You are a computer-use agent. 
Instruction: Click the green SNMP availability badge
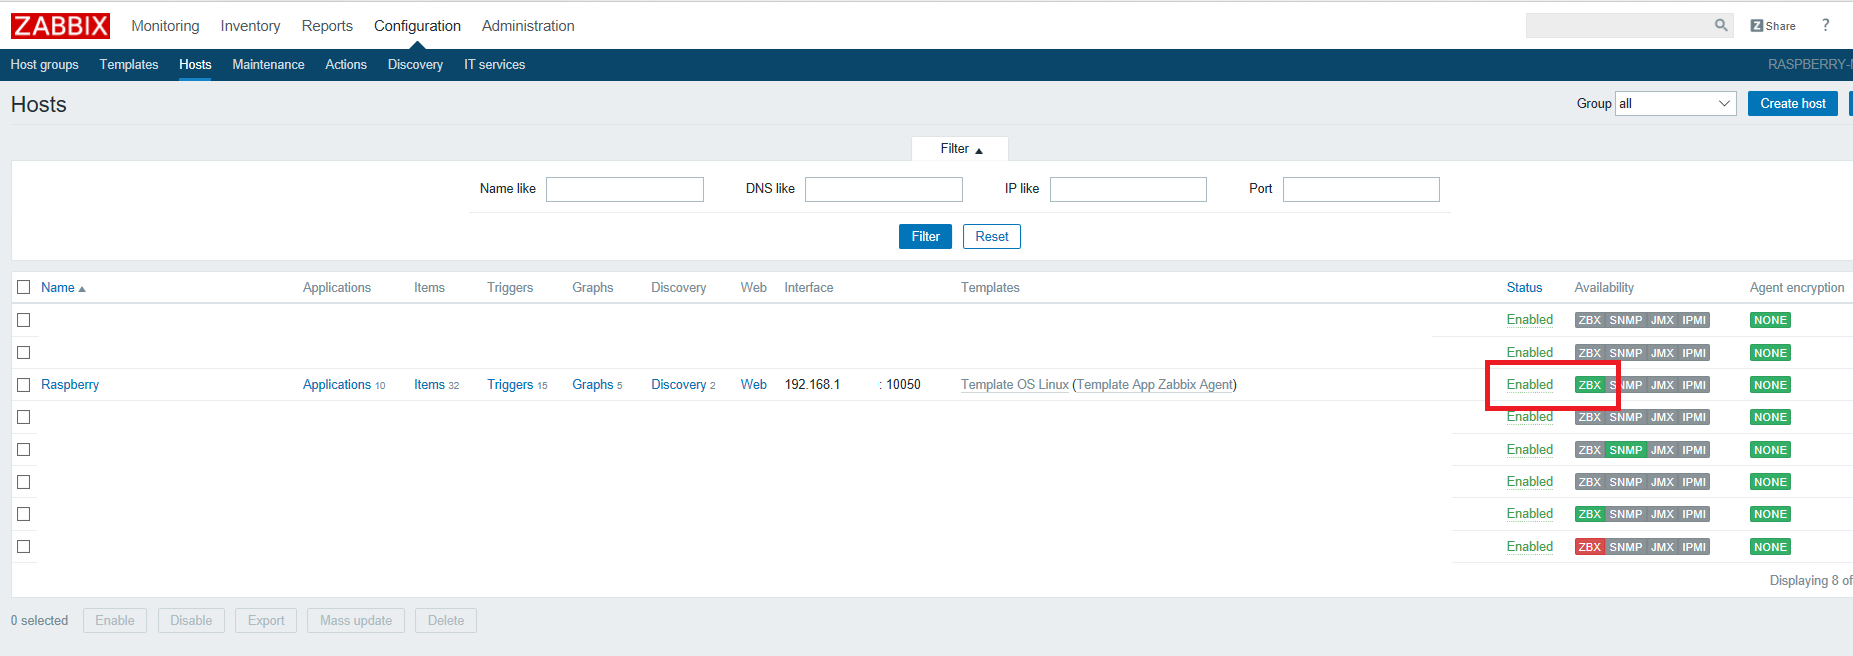point(1626,450)
